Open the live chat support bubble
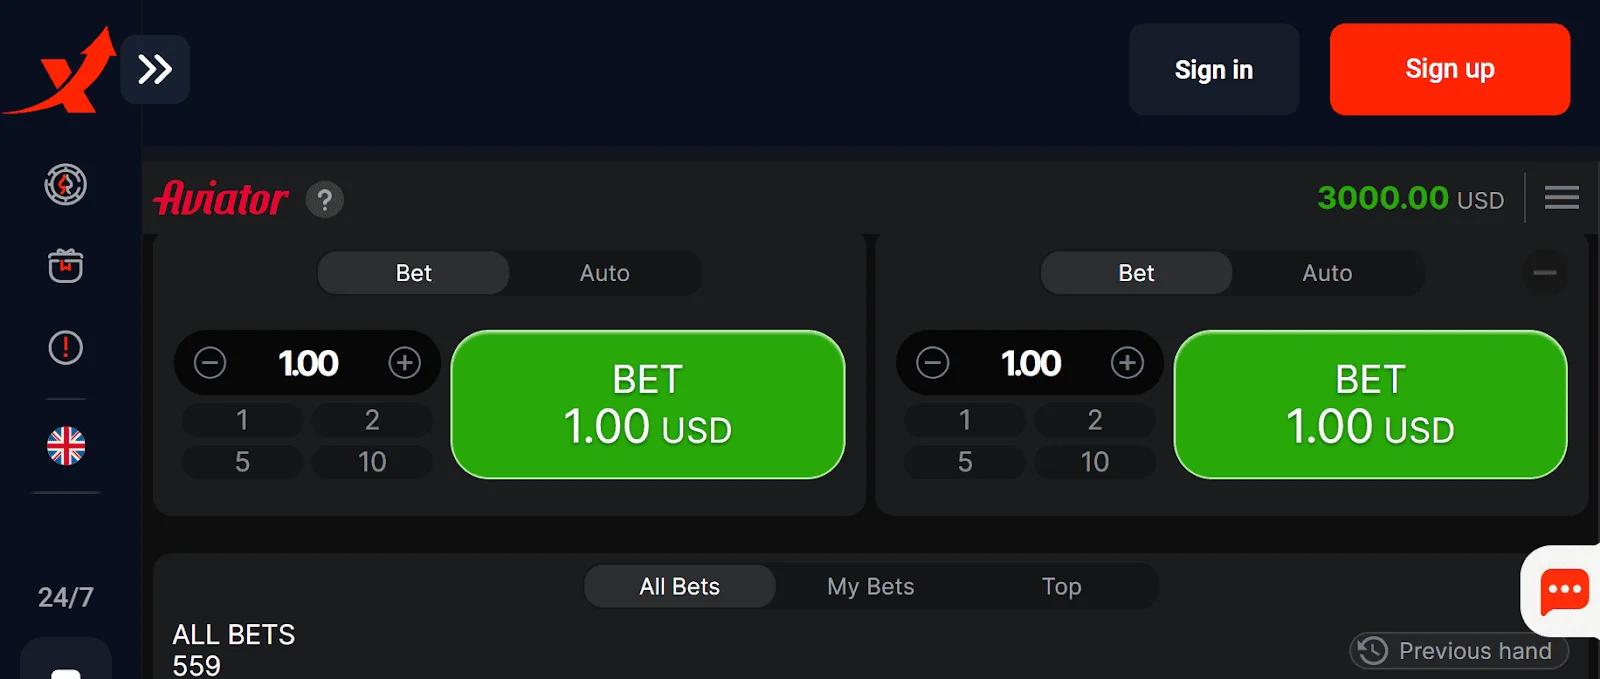The image size is (1600, 679). 1563,591
